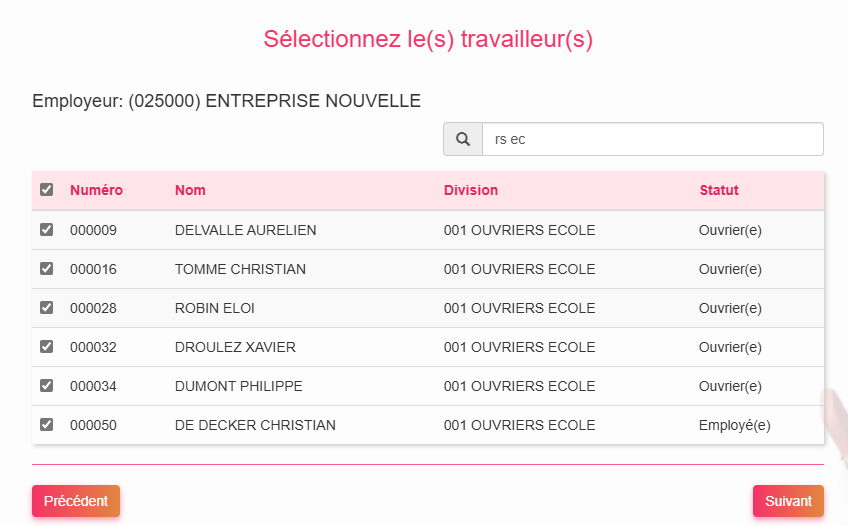Uncheck the ROBIN ELOI checkbox
Screen dimensions: 848x526
click(46, 308)
